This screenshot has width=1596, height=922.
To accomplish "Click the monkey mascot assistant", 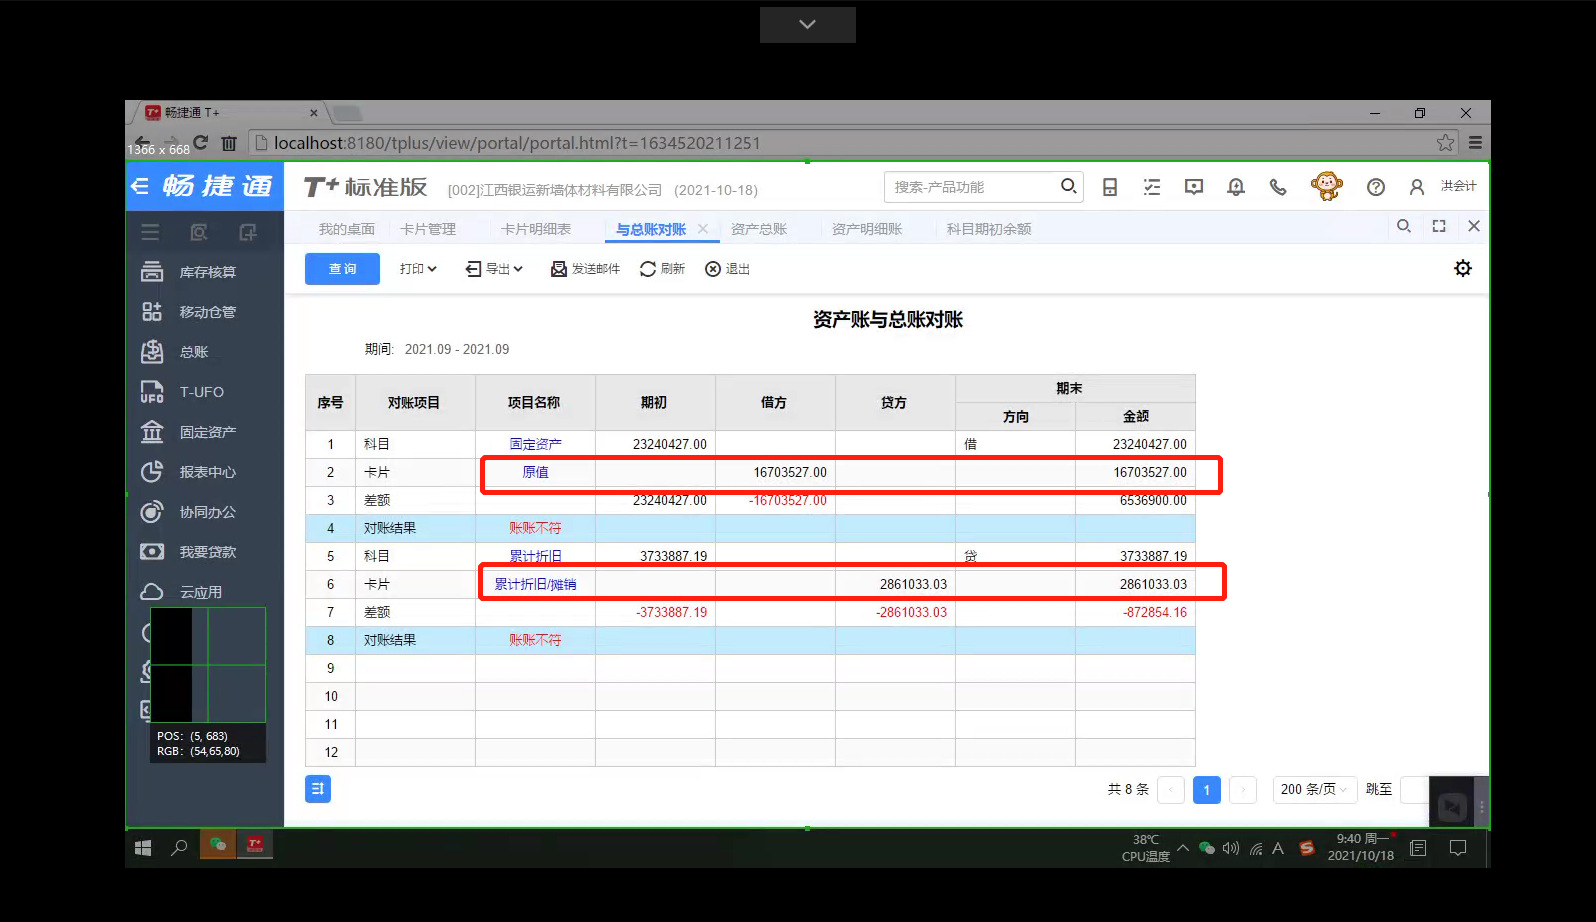I will point(1327,186).
